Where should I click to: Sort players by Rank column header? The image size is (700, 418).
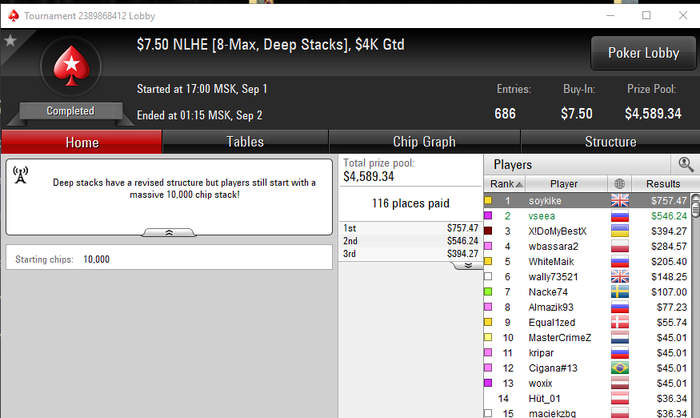tap(505, 184)
